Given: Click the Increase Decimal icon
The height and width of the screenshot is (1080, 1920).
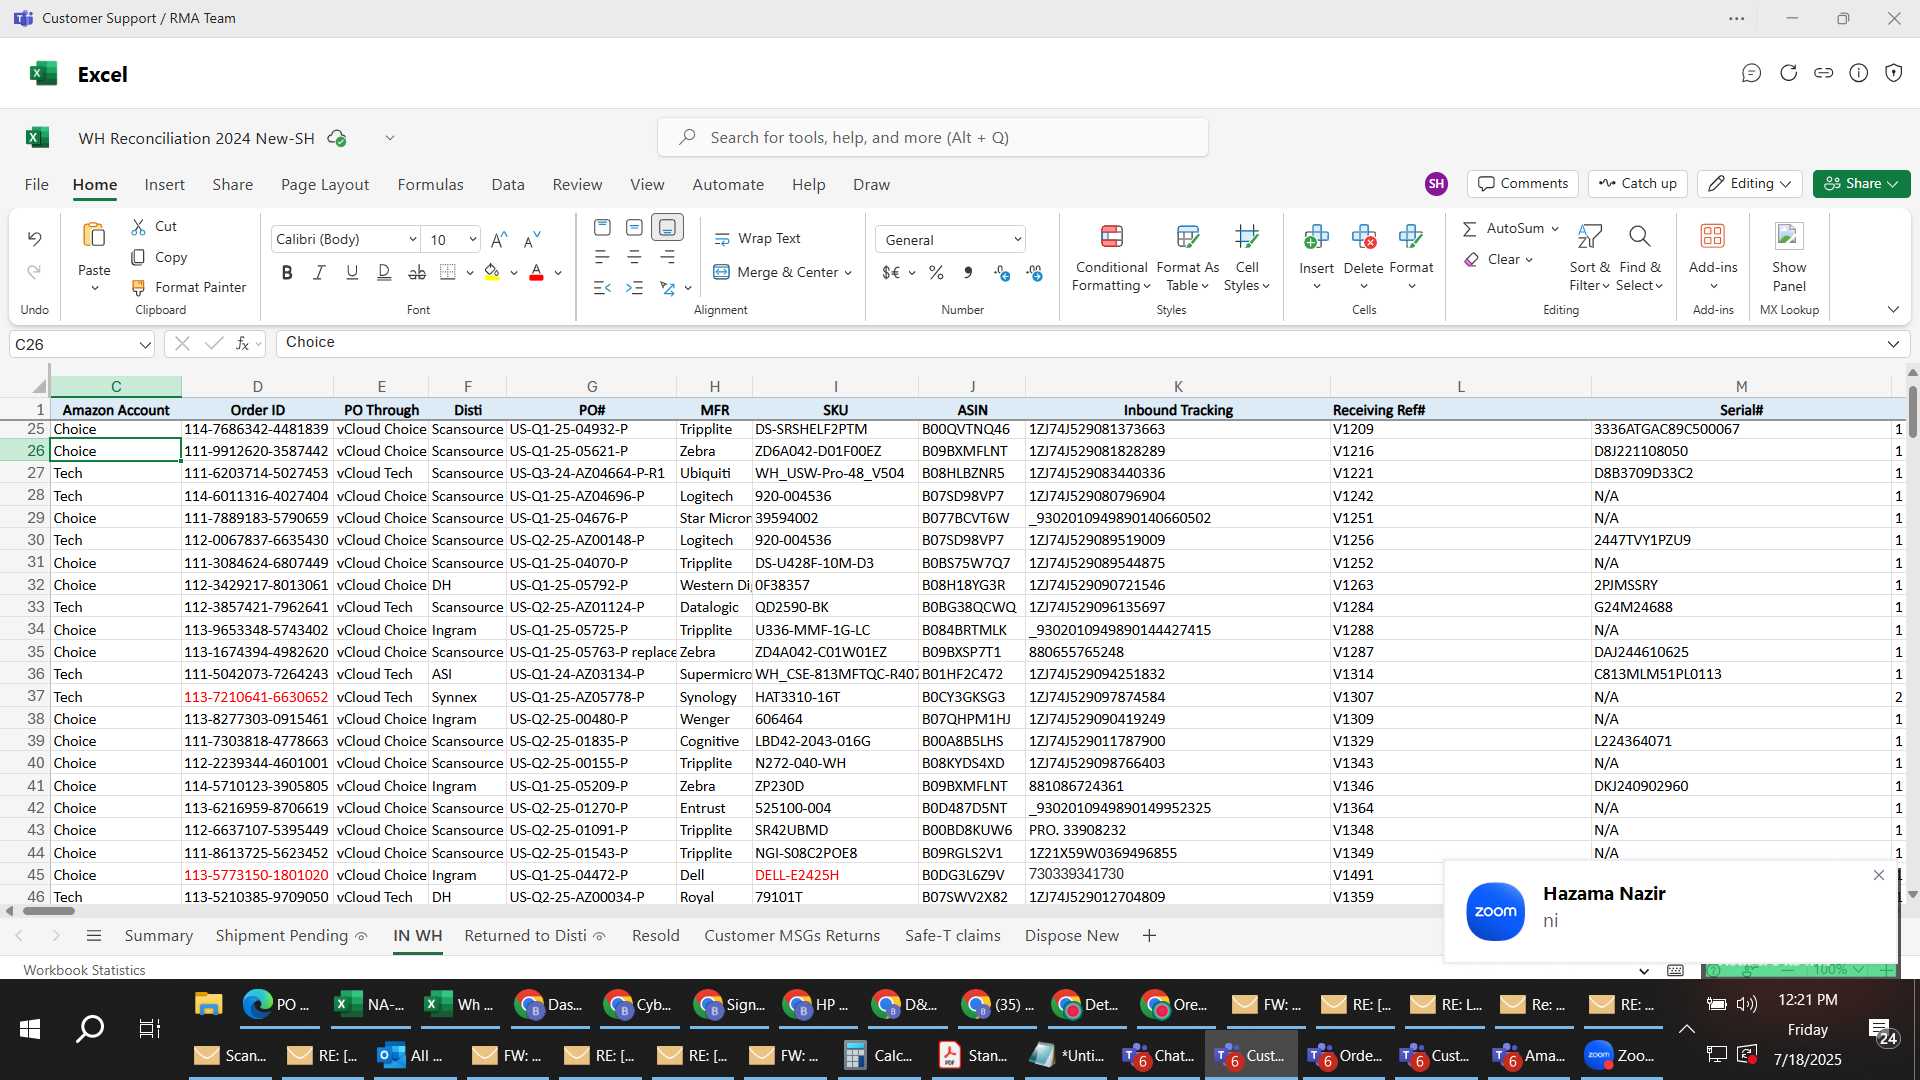Looking at the screenshot, I should click(1001, 273).
